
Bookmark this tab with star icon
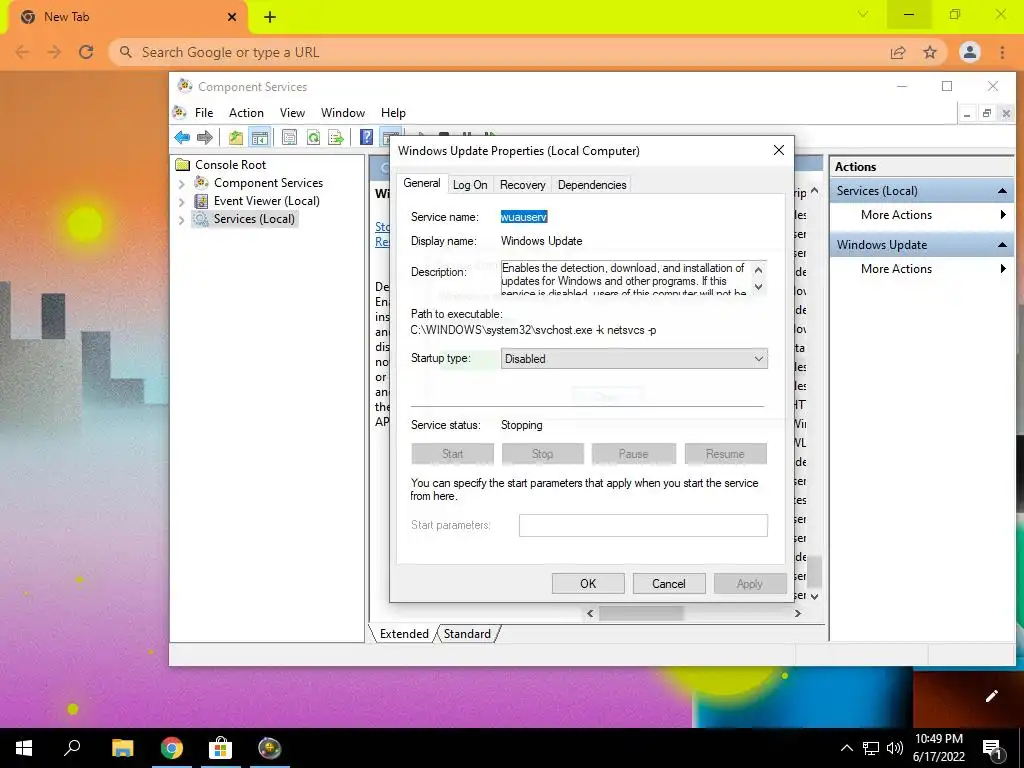pos(930,52)
